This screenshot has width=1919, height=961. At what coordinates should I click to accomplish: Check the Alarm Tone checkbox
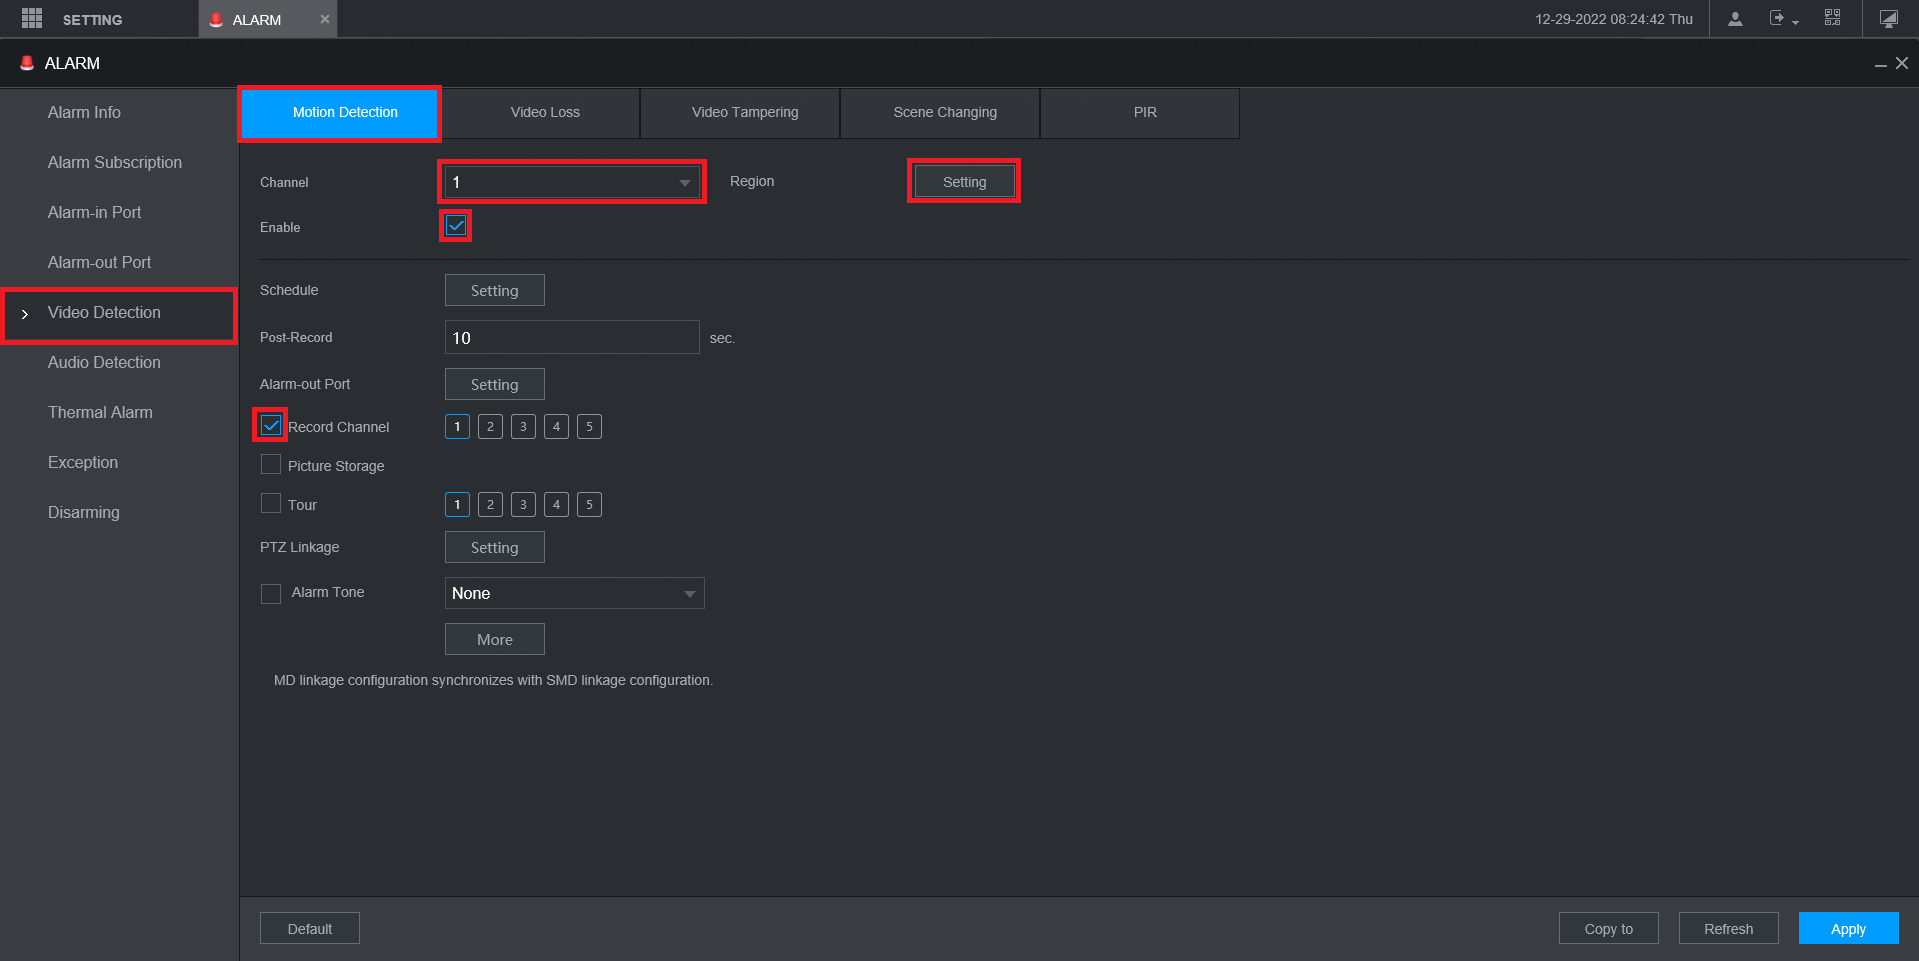point(271,594)
